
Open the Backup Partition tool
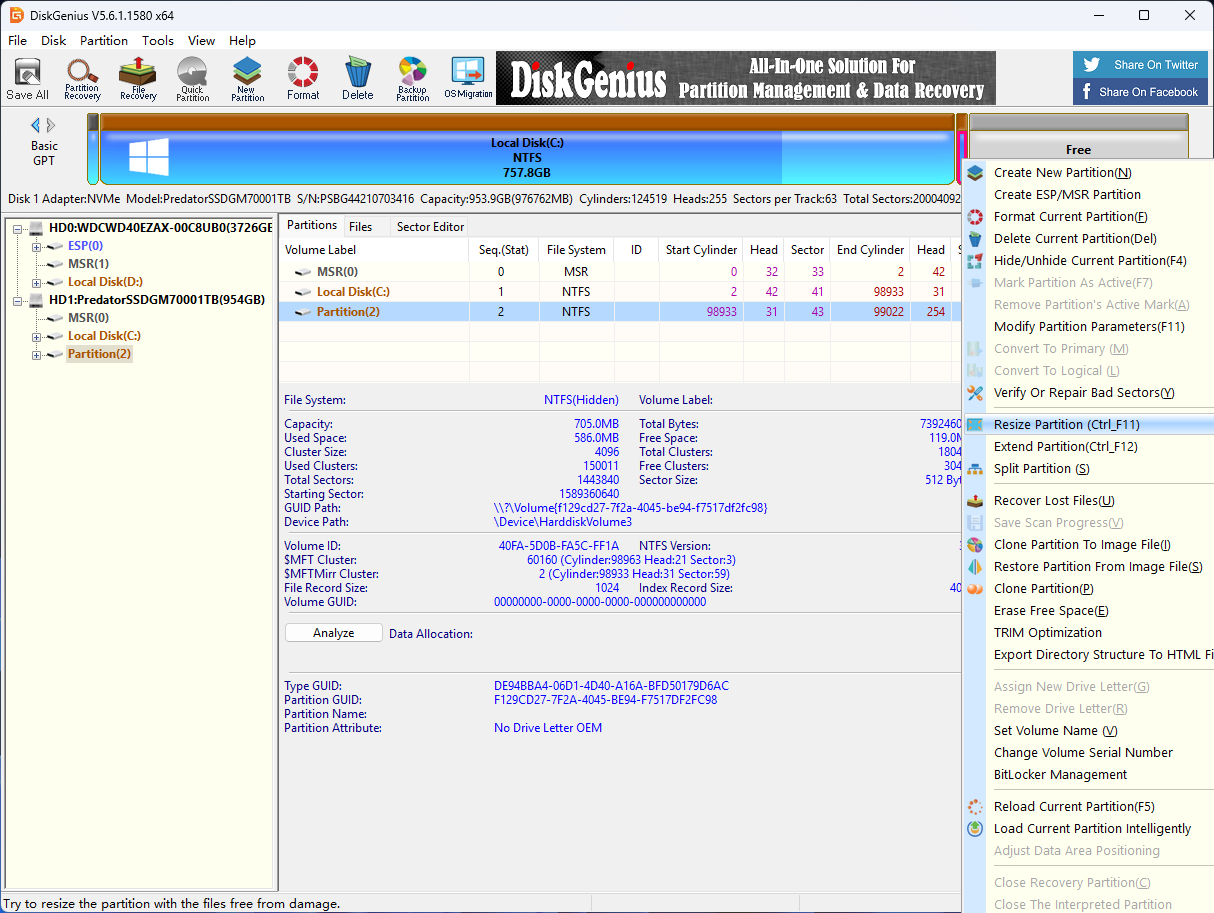[412, 79]
